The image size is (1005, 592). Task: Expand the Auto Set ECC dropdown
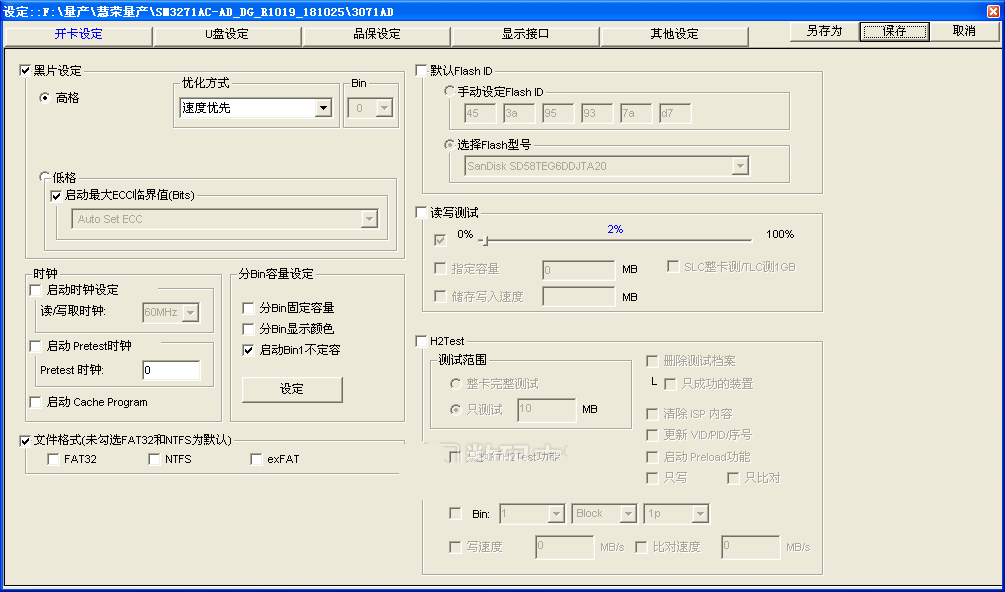pyautogui.click(x=368, y=219)
